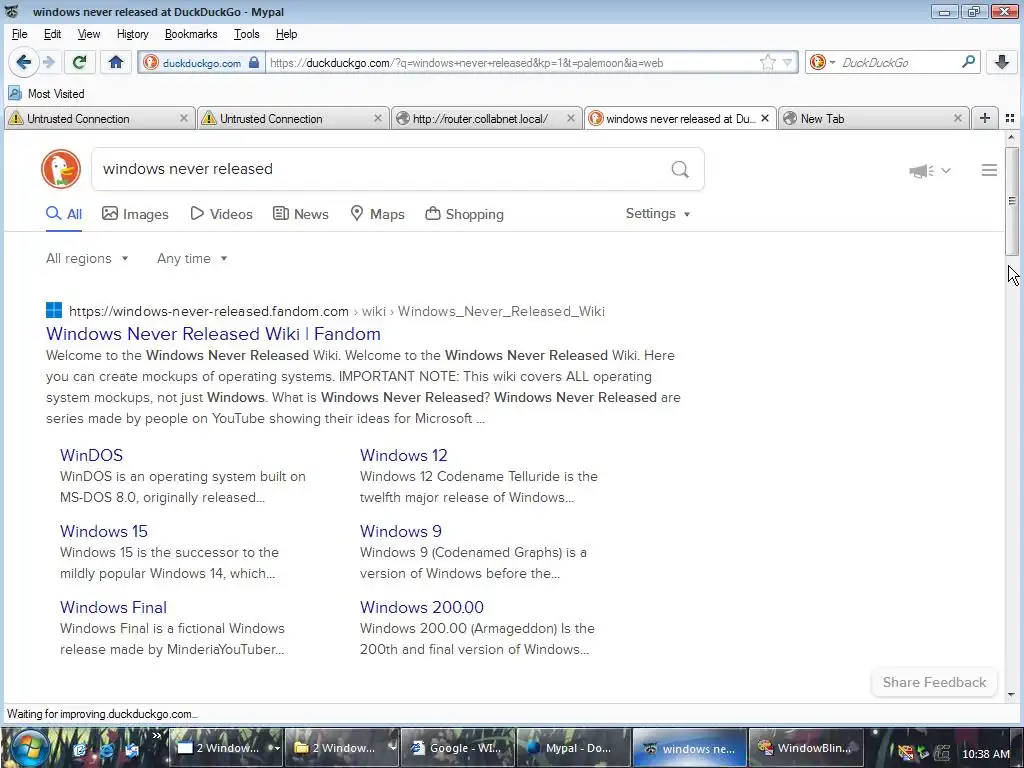The height and width of the screenshot is (768, 1024).
Task: Open the browser Home page
Action: click(116, 63)
